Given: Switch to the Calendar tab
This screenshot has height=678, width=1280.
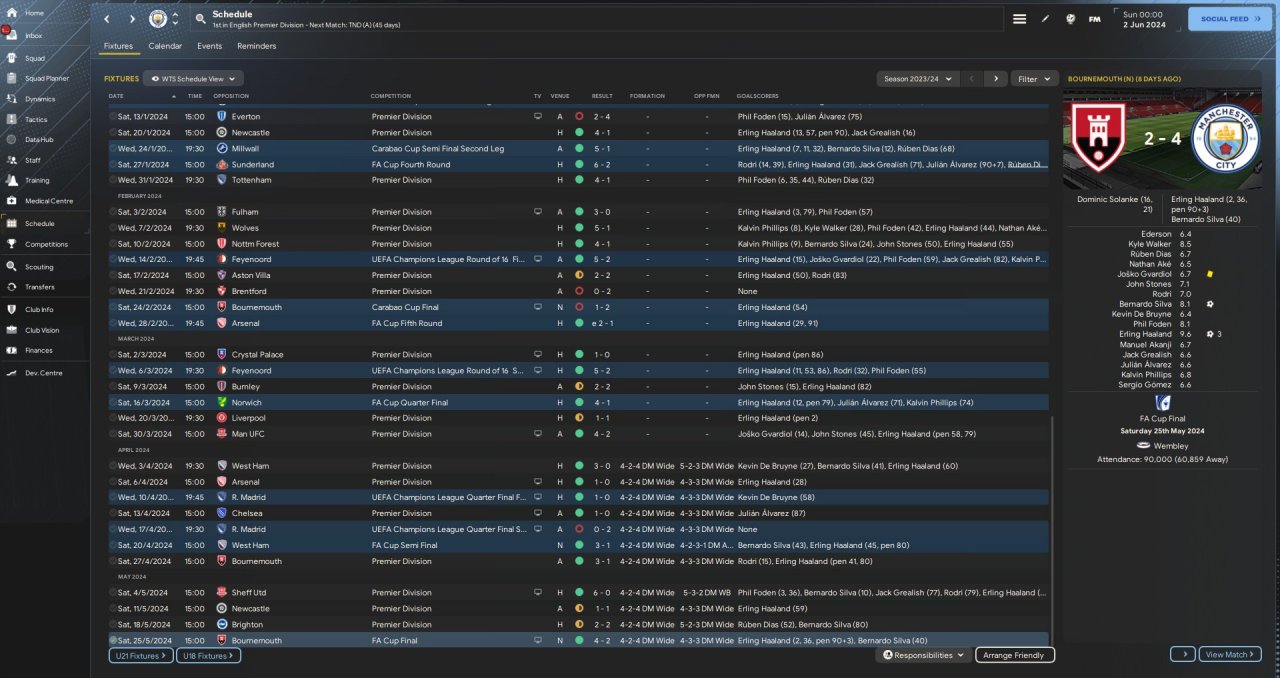Looking at the screenshot, I should pos(165,46).
